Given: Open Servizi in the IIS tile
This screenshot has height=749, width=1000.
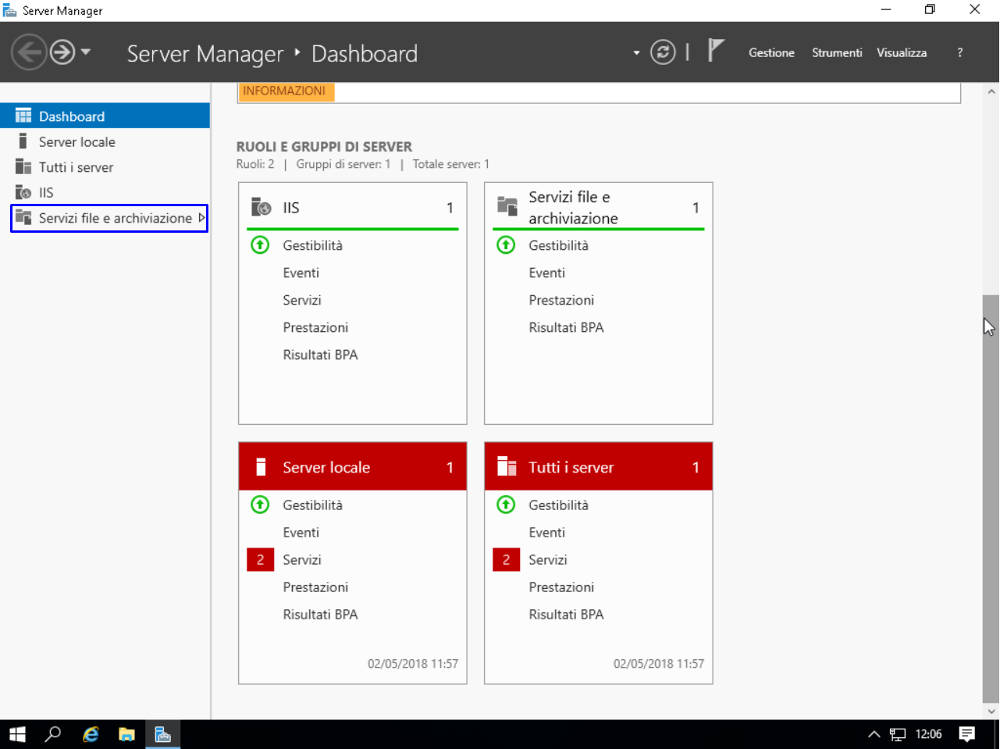Looking at the screenshot, I should click(x=302, y=300).
